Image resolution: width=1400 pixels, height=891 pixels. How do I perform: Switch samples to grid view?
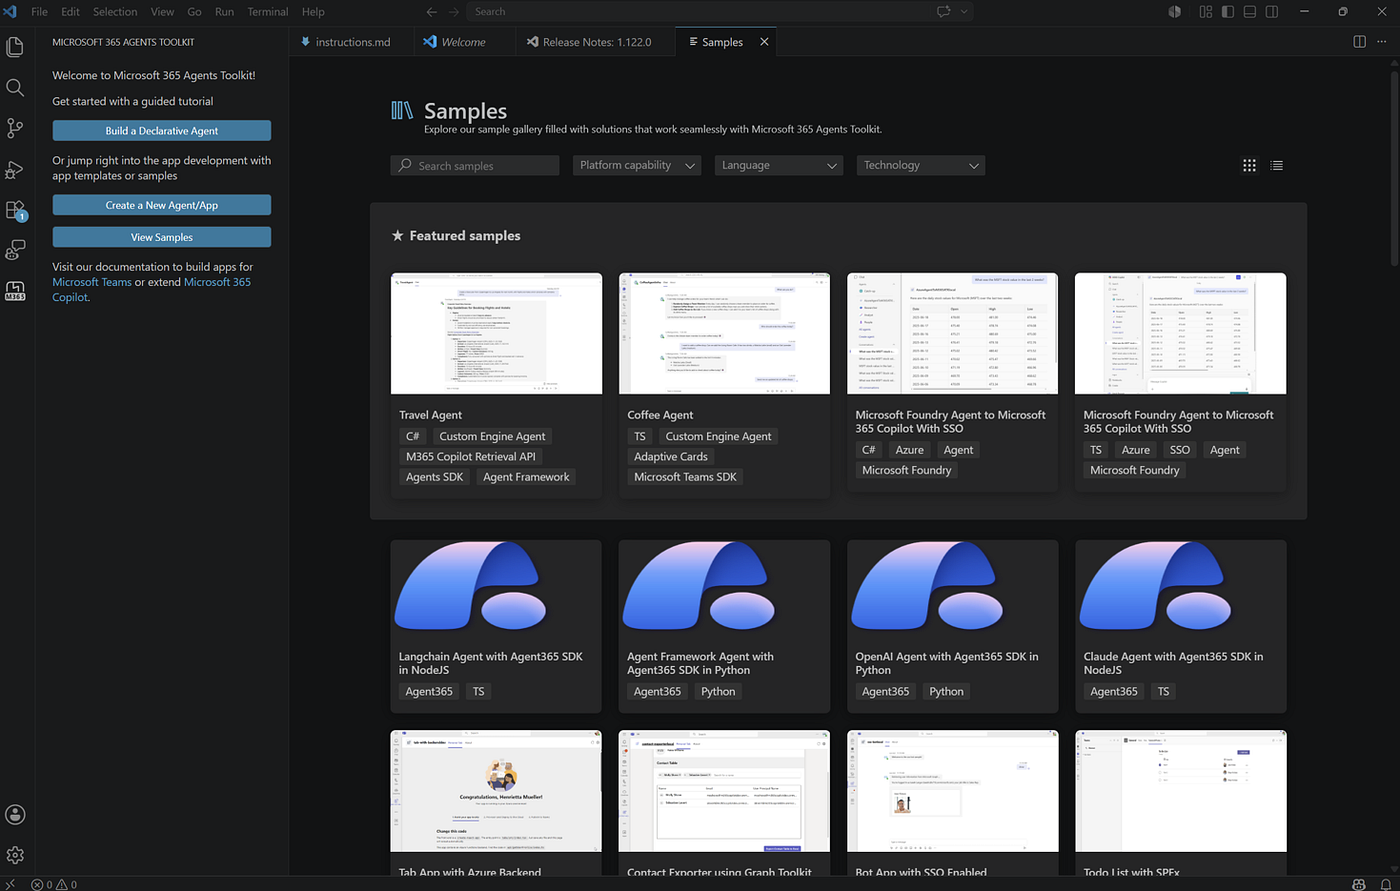point(1249,165)
